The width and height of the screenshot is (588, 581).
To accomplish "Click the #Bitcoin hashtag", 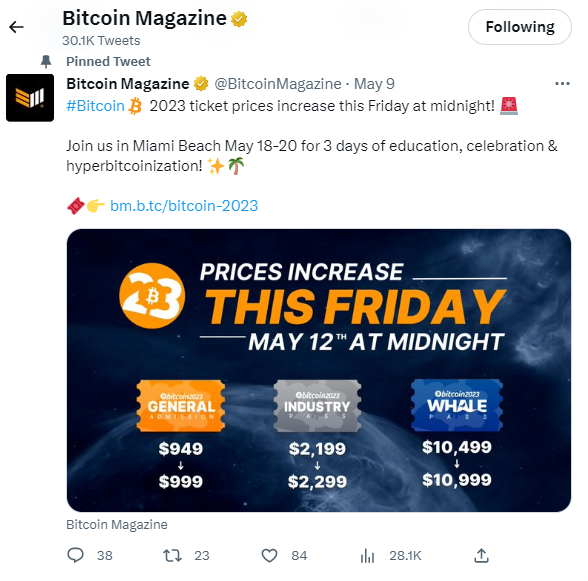I will click(x=95, y=106).
